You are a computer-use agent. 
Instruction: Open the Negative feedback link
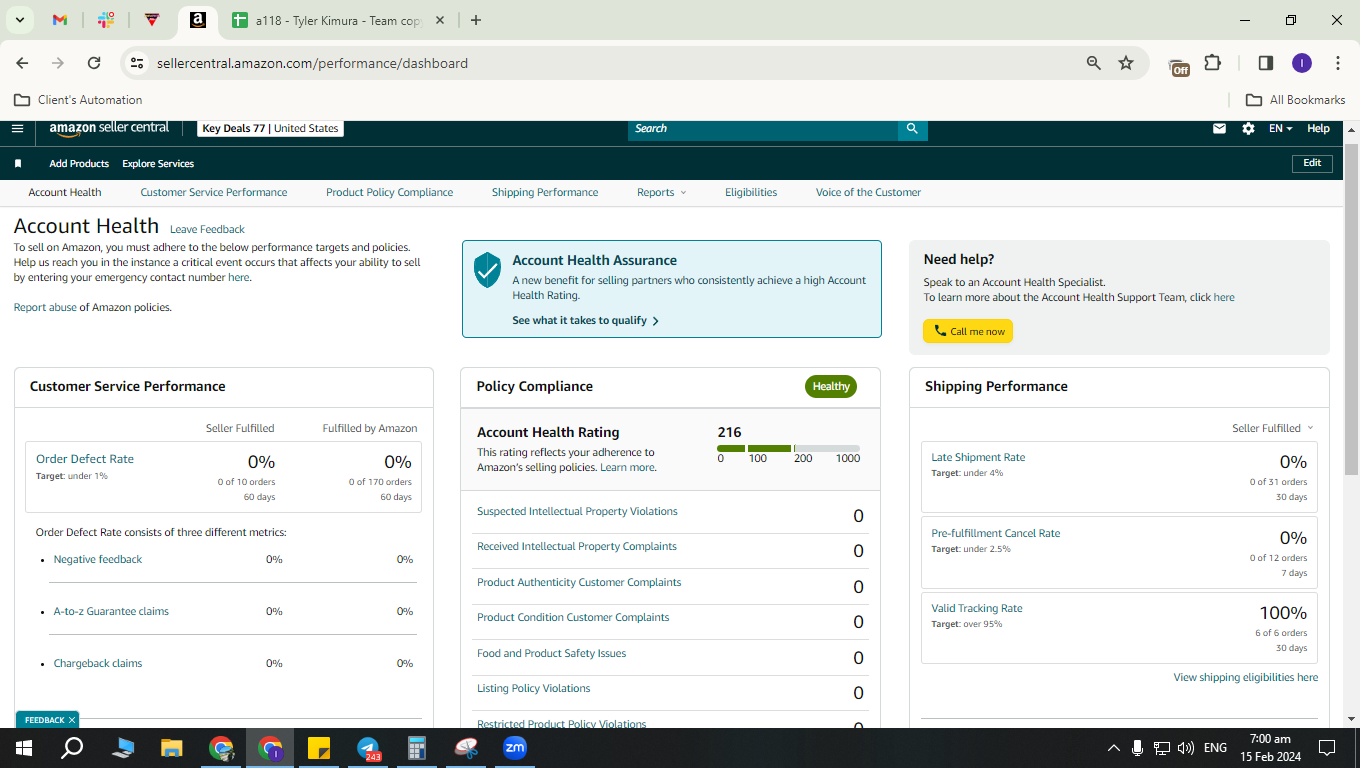click(x=98, y=559)
